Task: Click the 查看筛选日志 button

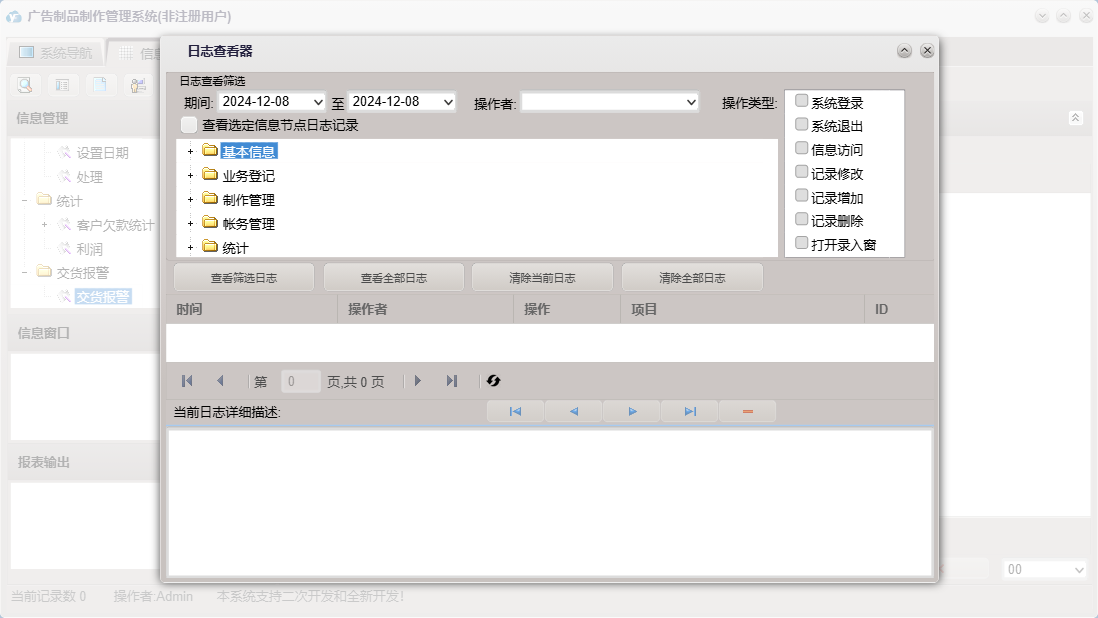Action: (244, 278)
